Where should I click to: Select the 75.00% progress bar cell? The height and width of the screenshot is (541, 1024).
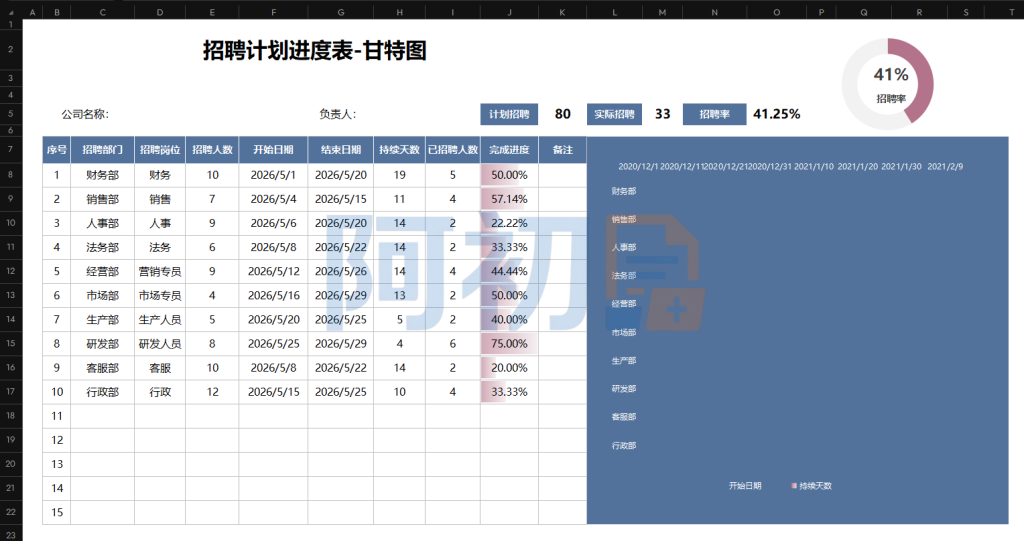point(509,344)
